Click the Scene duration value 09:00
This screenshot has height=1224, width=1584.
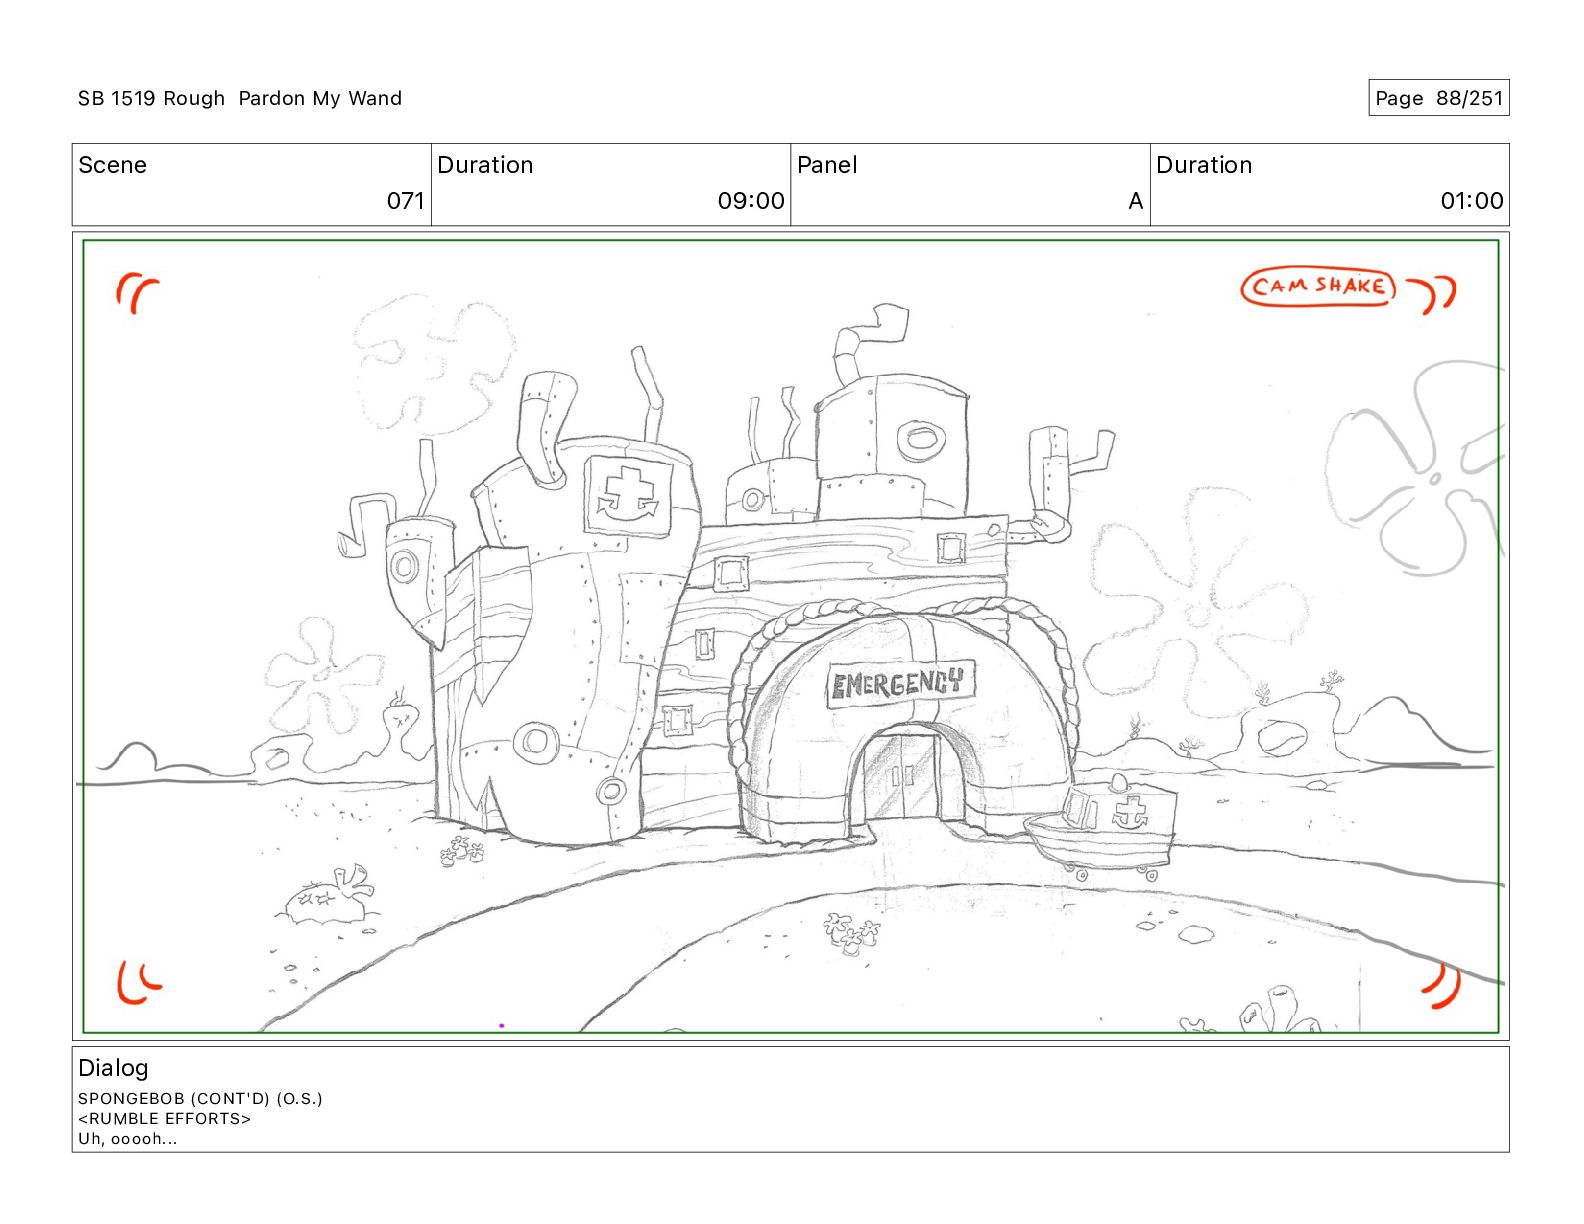[750, 201]
